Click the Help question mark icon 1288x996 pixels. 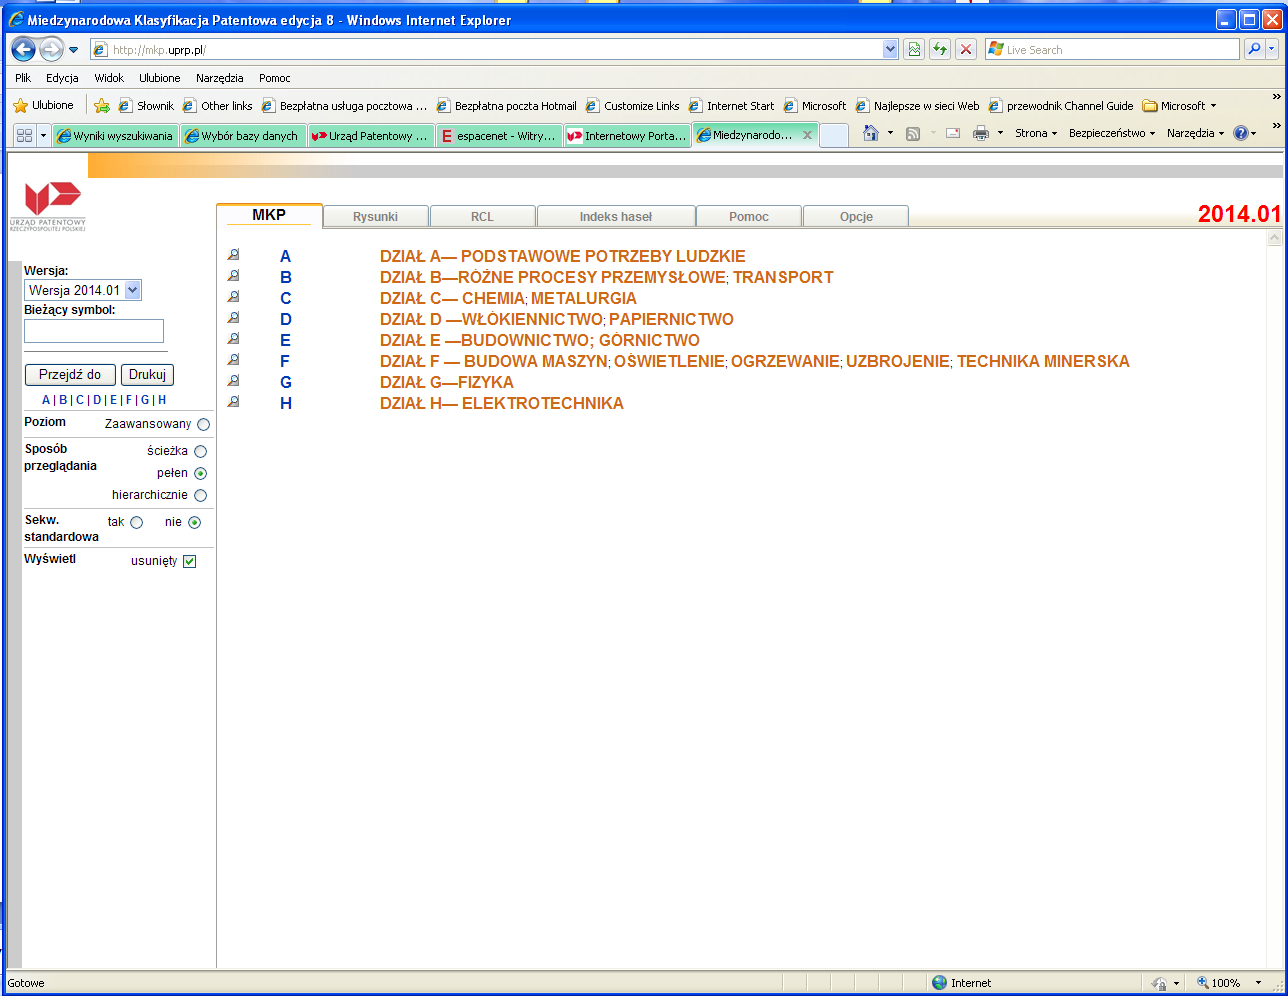1240,133
